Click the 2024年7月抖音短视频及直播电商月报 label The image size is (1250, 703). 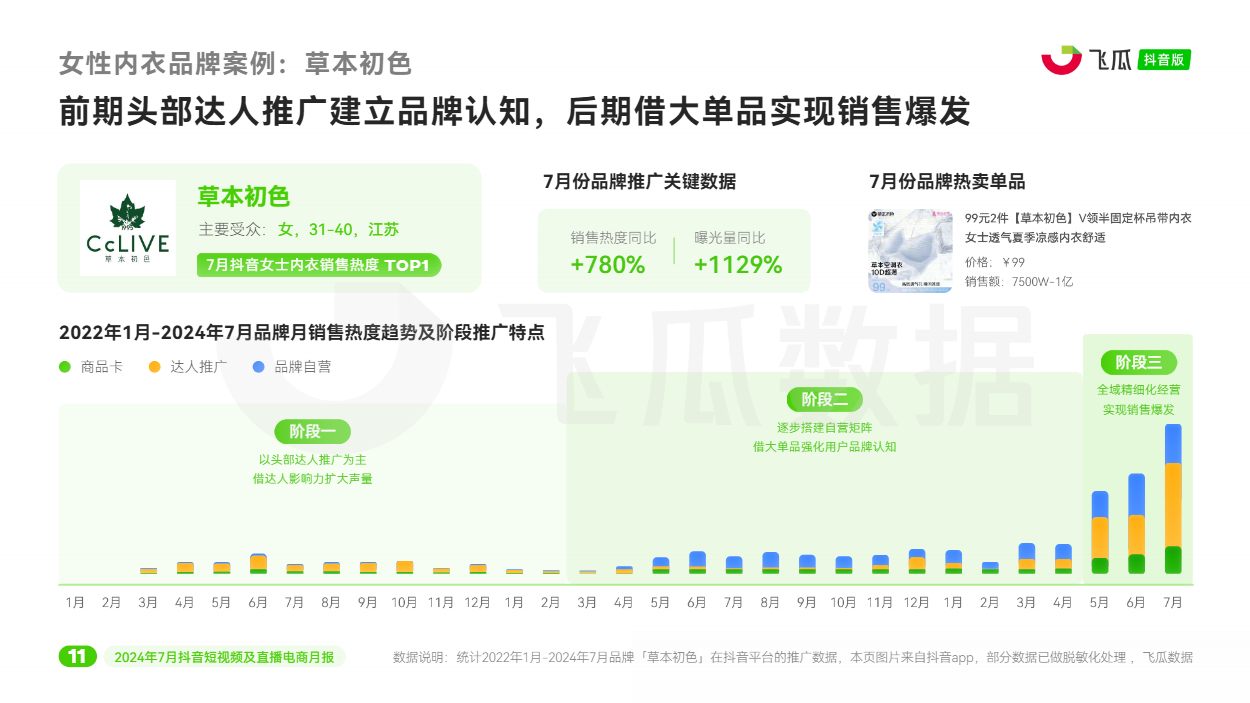click(x=224, y=657)
